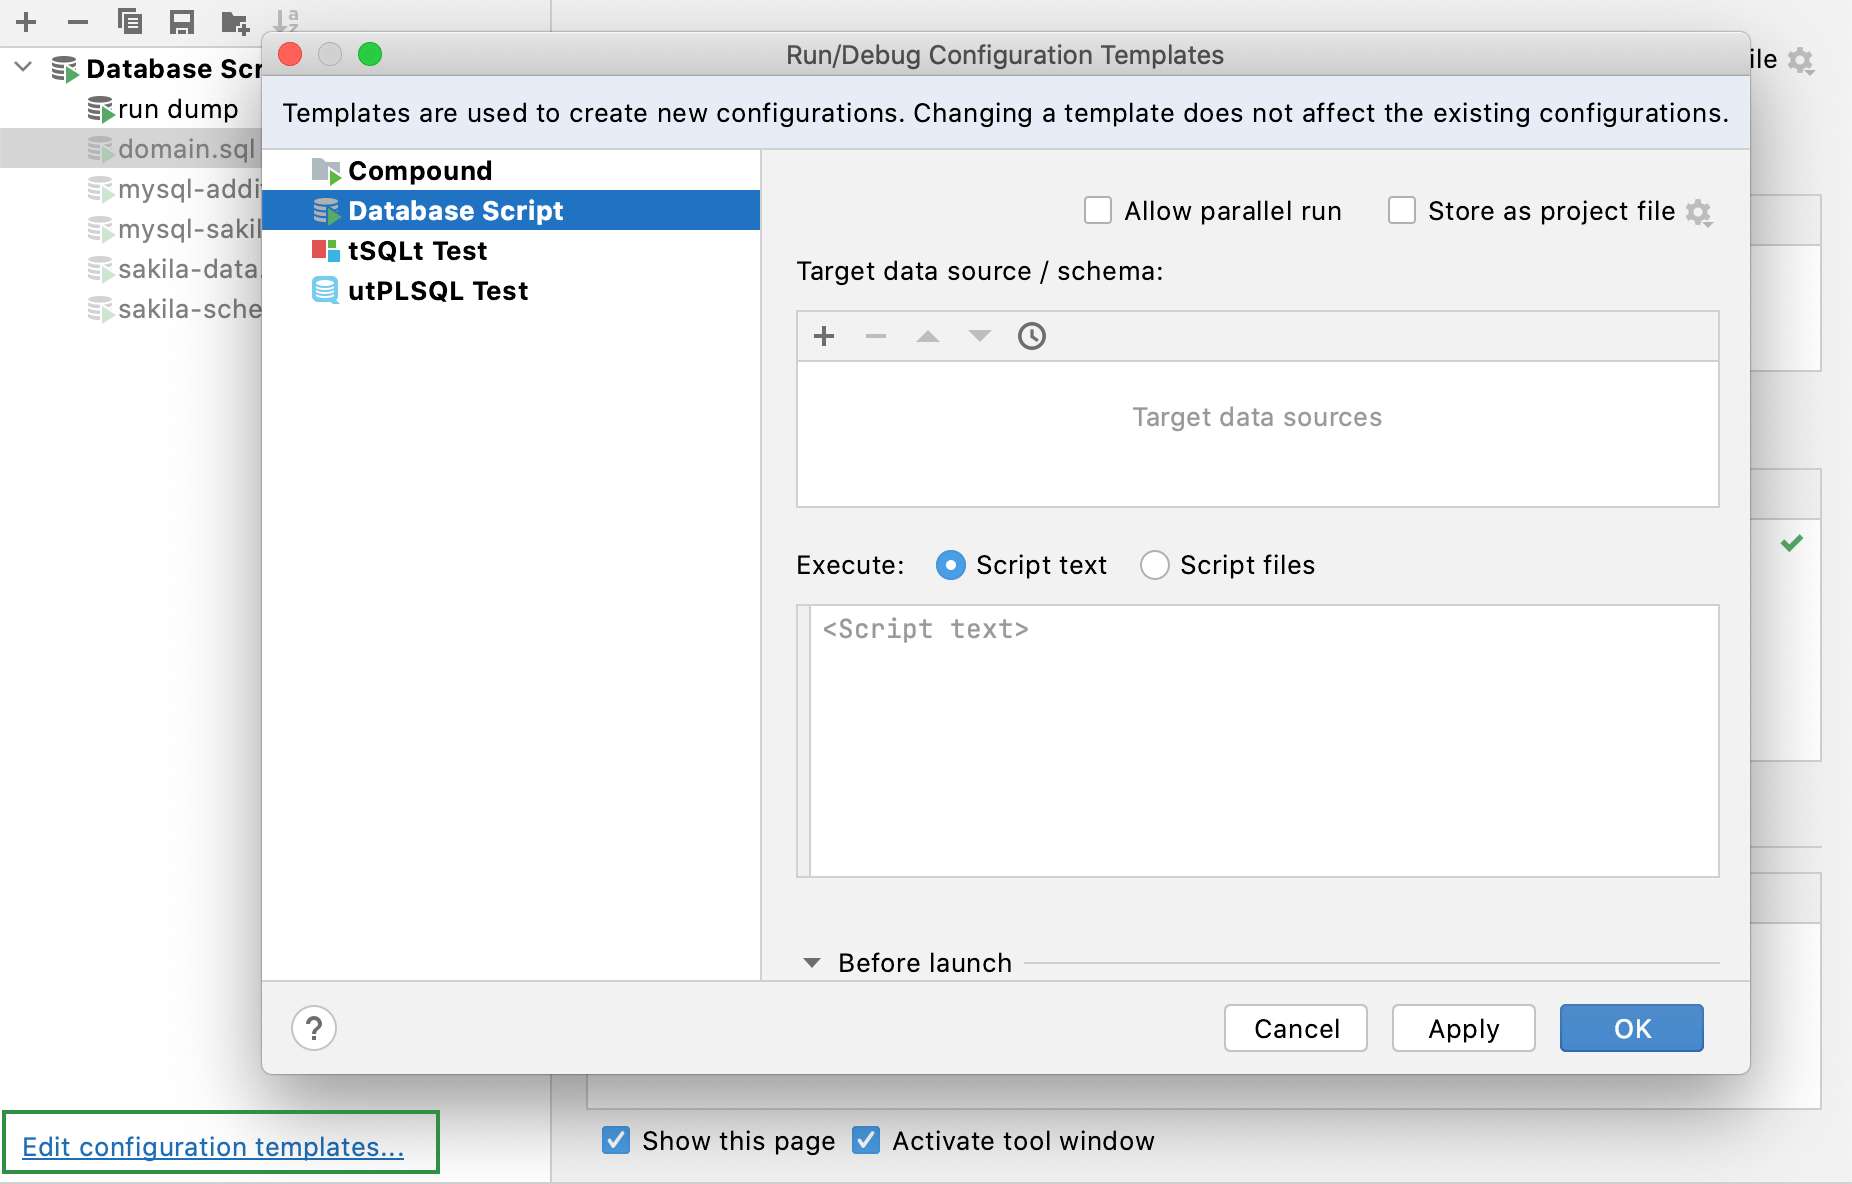Viewport: 1852px width, 1184px height.
Task: Enable Allow parallel run
Action: tap(1099, 210)
